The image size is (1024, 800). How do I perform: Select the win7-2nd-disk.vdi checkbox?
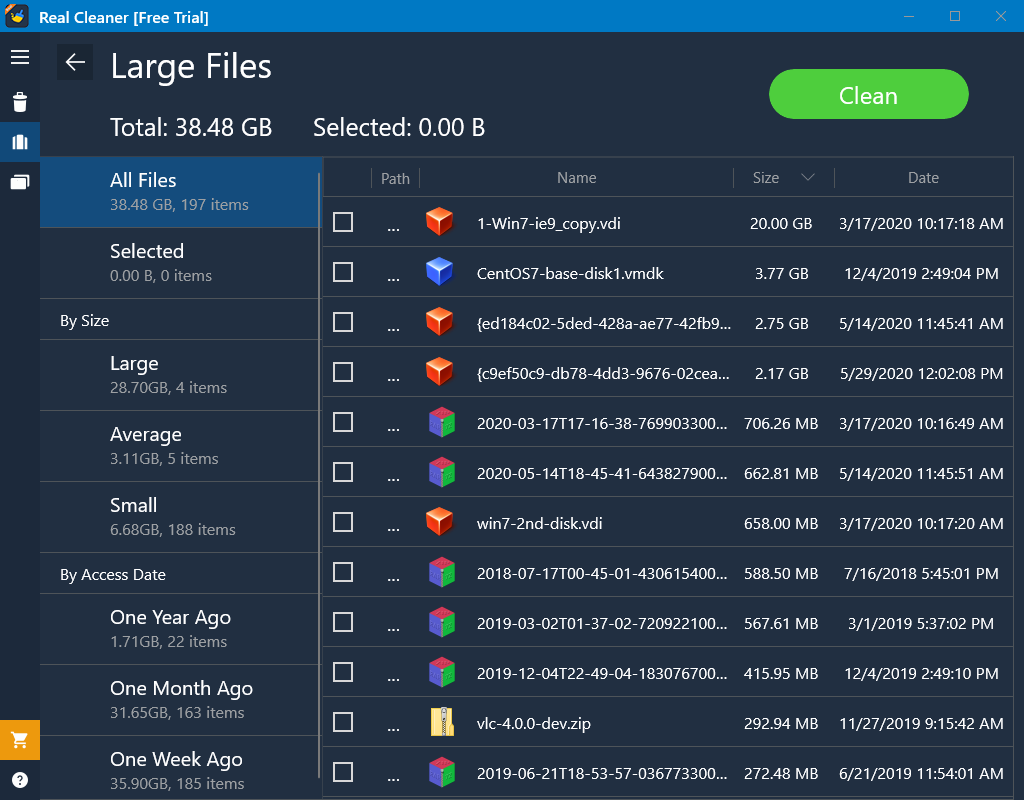[x=343, y=522]
